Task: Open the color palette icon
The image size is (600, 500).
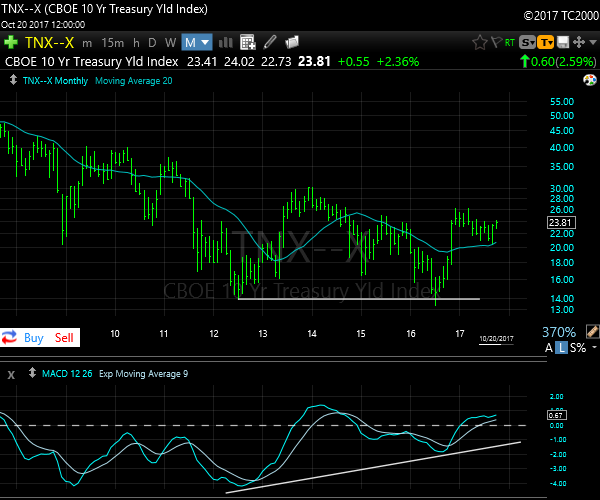Action: [x=590, y=80]
